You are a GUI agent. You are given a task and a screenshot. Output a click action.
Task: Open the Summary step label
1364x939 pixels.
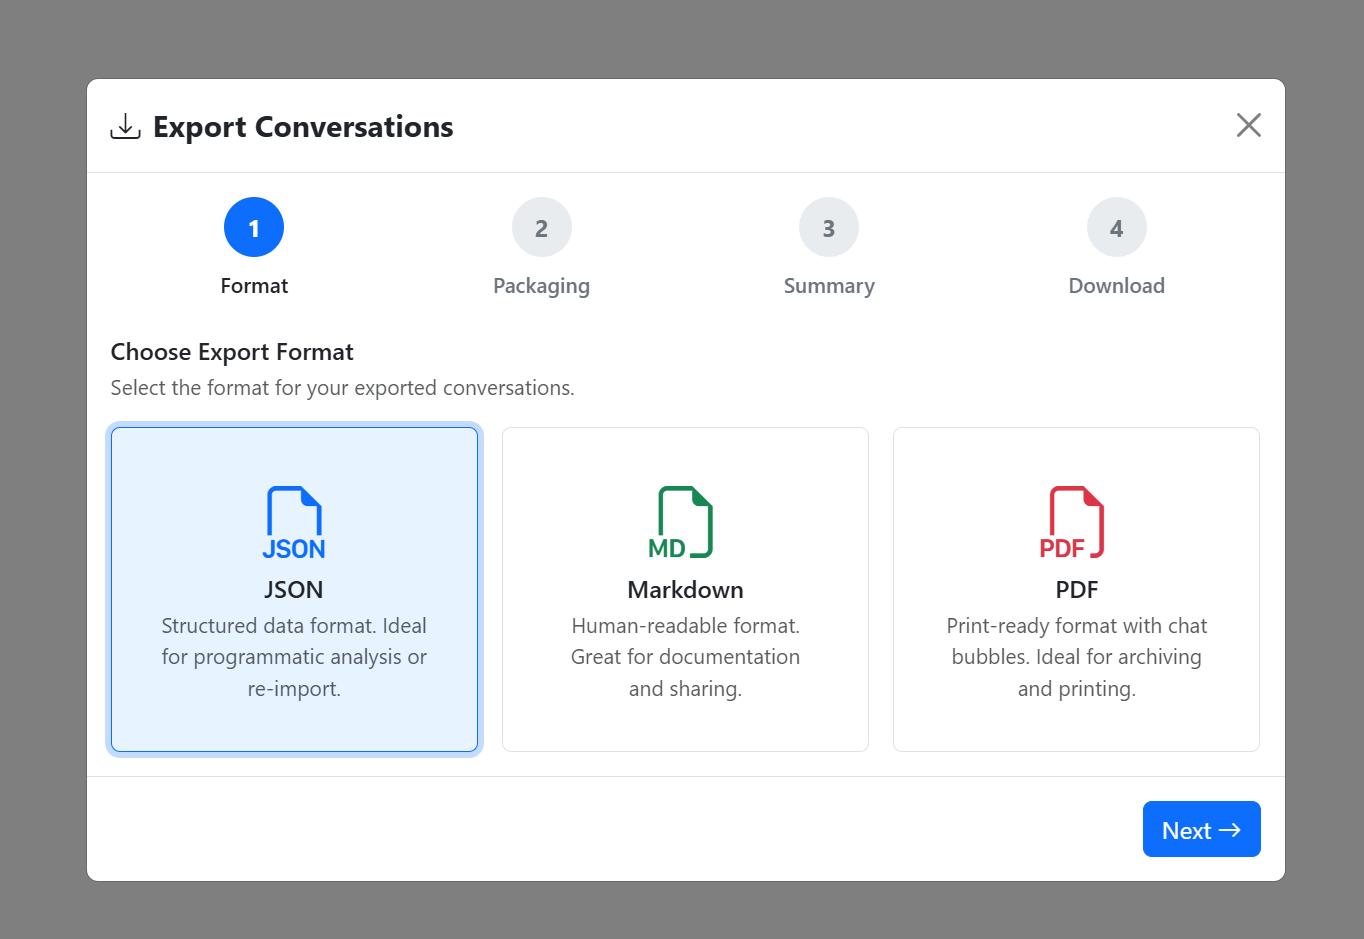click(829, 285)
